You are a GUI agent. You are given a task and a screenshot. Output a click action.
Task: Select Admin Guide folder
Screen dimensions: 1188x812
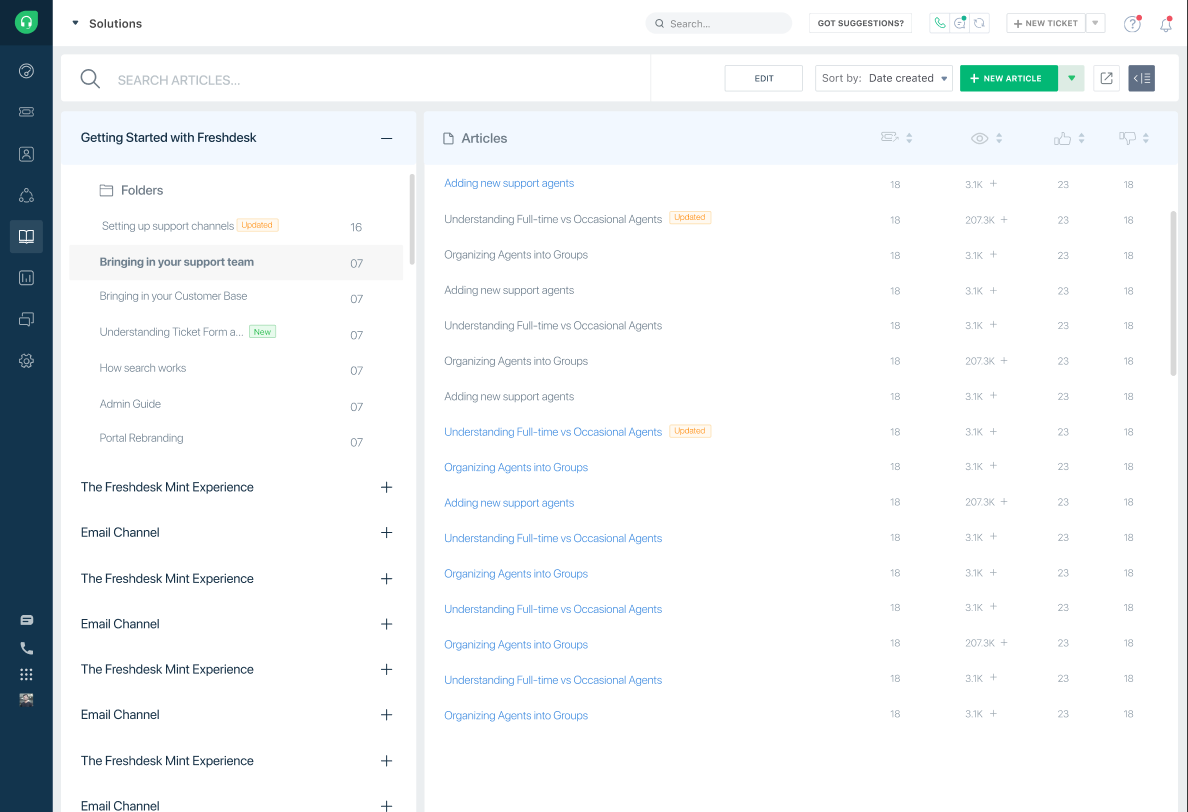(236, 404)
